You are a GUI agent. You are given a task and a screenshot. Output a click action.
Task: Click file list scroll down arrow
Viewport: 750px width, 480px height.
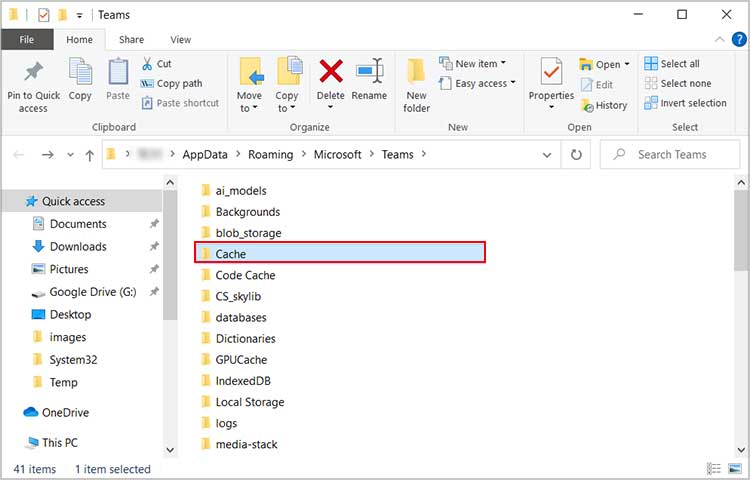coord(741,450)
